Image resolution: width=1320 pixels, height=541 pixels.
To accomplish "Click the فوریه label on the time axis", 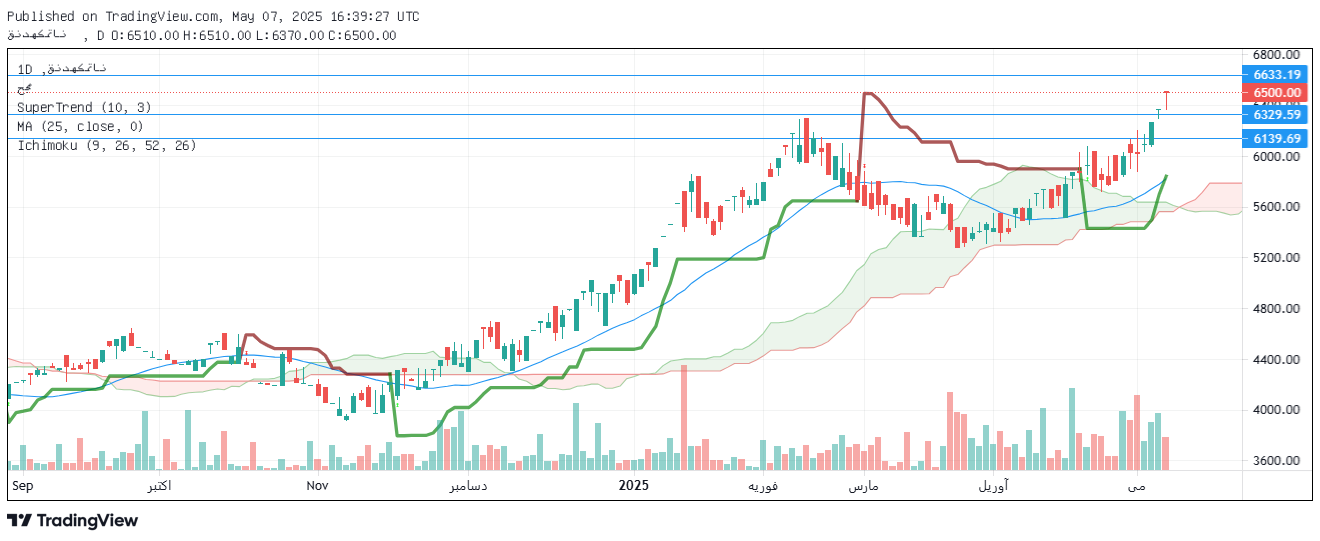I will pyautogui.click(x=764, y=485).
